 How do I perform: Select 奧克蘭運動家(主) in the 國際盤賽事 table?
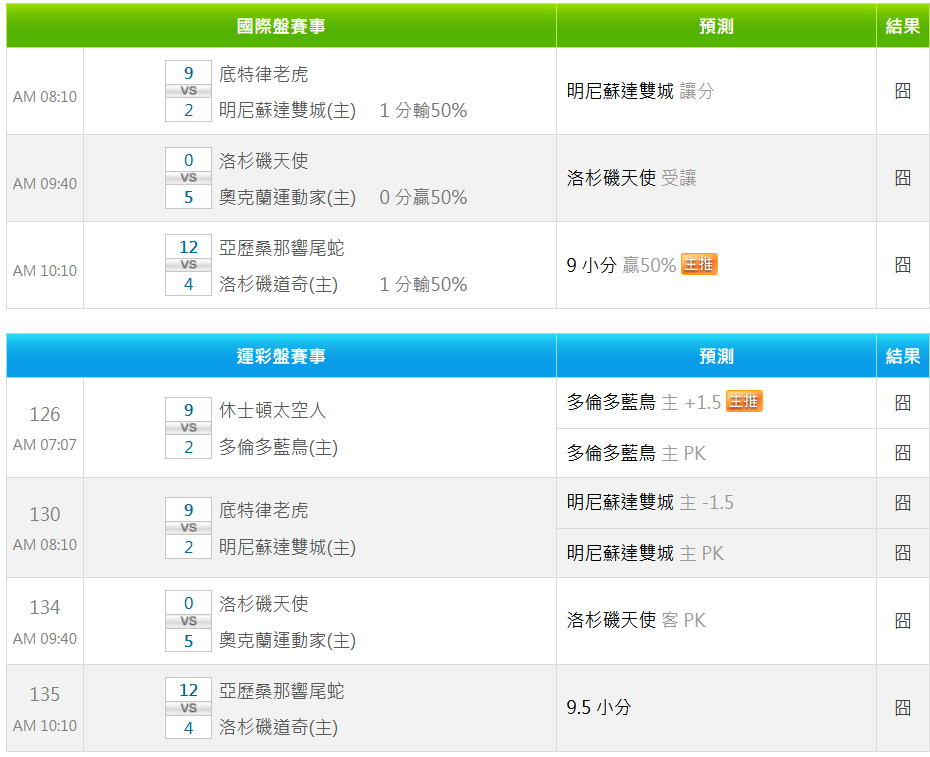pyautogui.click(x=287, y=198)
